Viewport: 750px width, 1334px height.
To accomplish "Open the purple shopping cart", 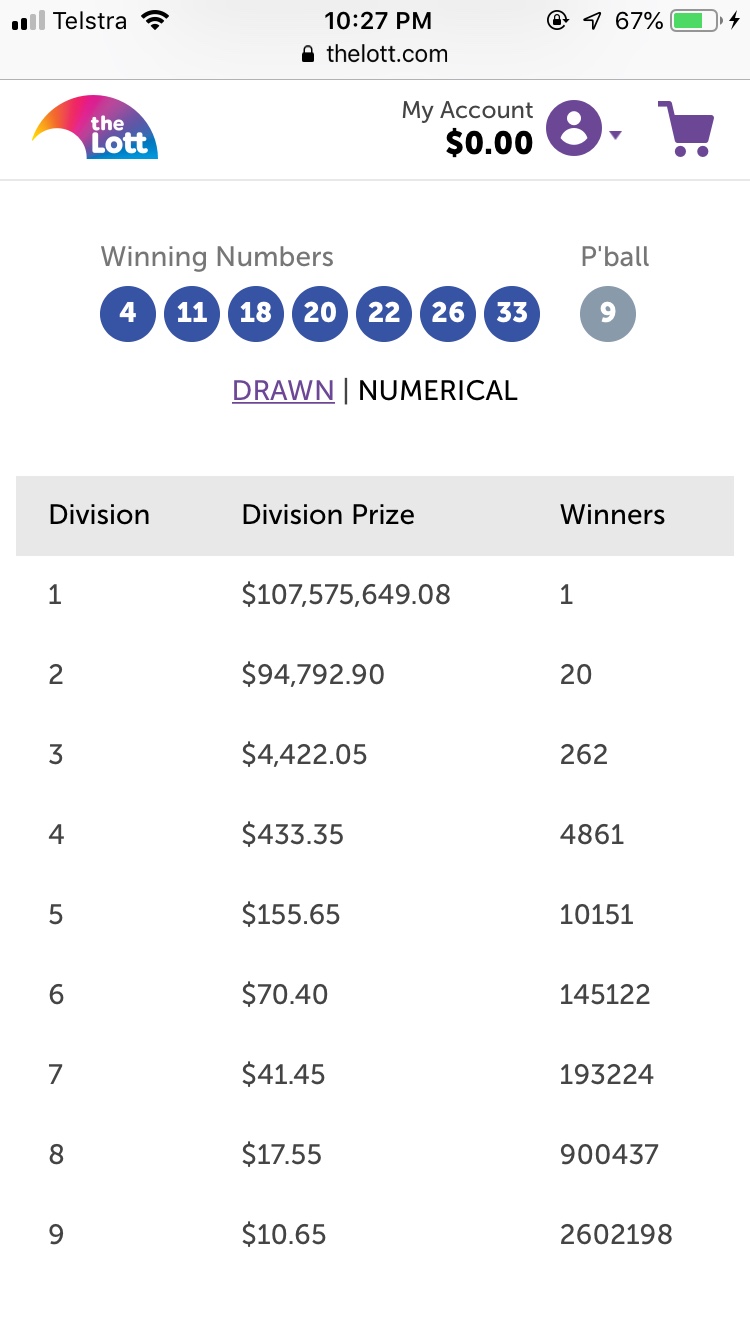I will coord(686,129).
